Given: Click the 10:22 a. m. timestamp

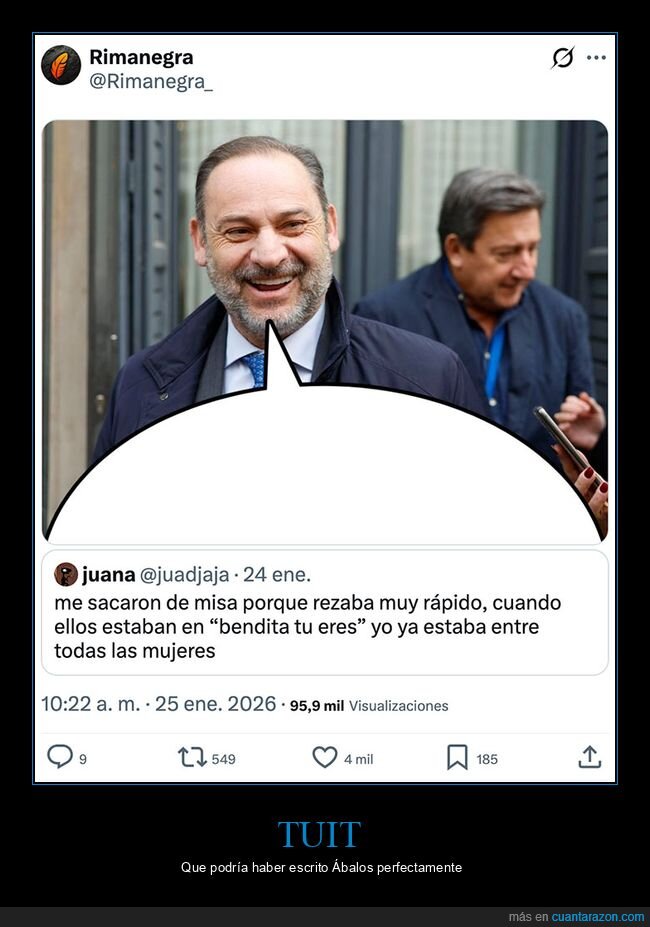Looking at the screenshot, I should click(x=90, y=704).
